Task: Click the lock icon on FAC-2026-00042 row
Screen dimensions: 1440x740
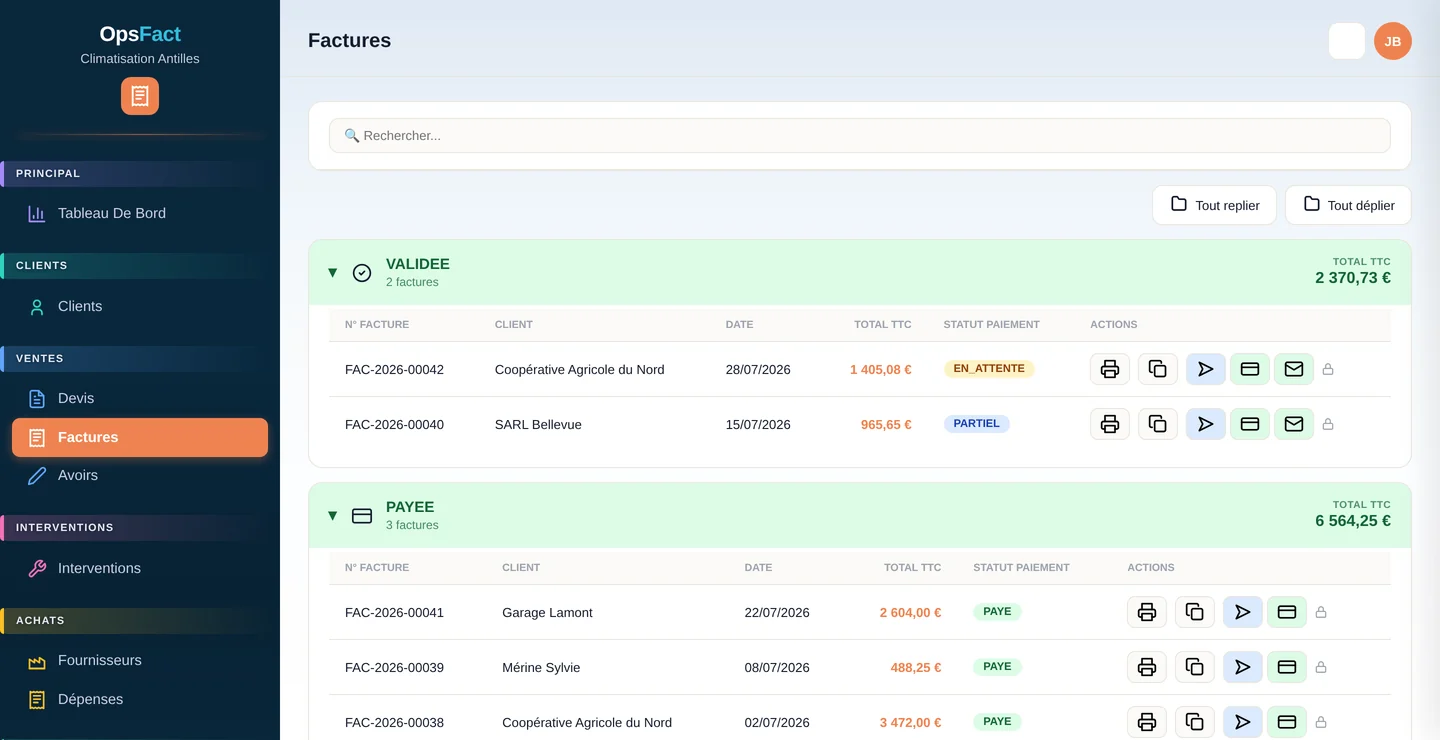Action: tap(1328, 369)
